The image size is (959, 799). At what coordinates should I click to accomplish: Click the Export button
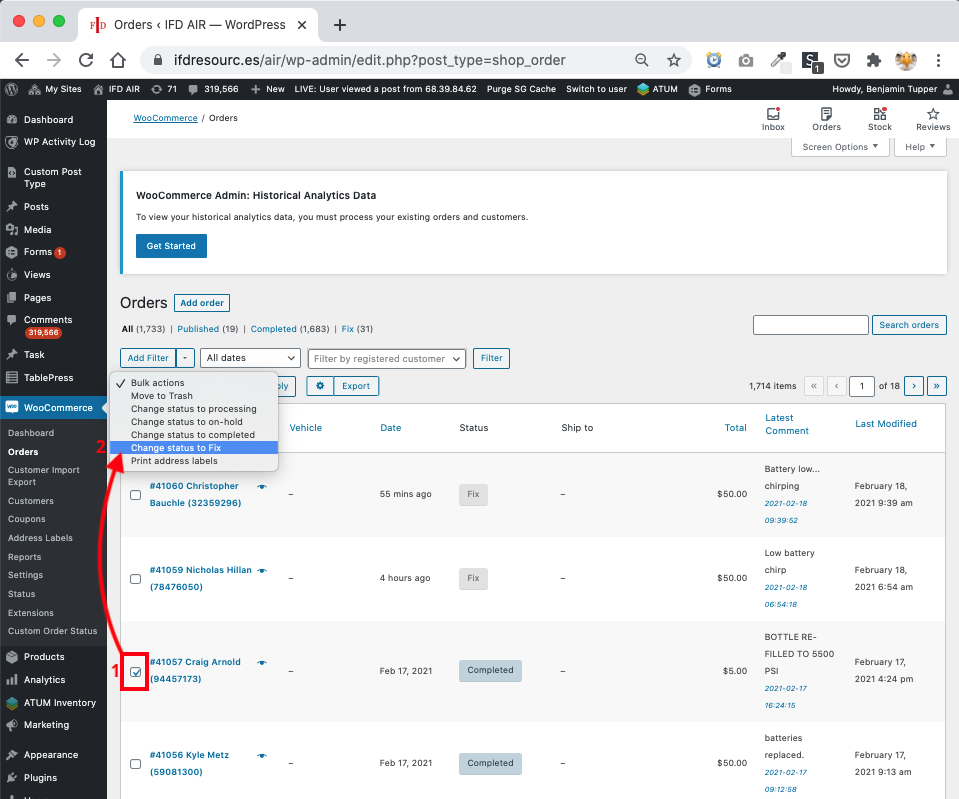tap(356, 386)
